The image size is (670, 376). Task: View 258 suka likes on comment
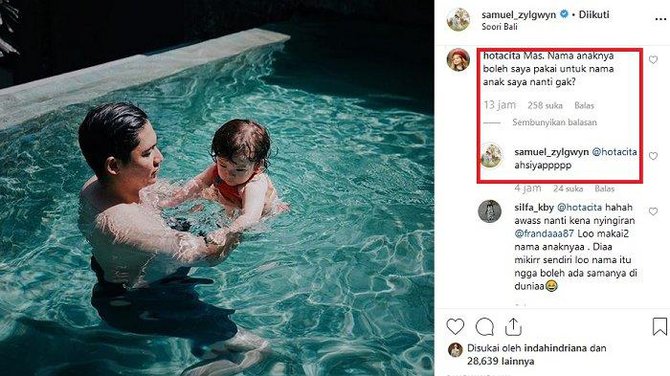tap(545, 106)
